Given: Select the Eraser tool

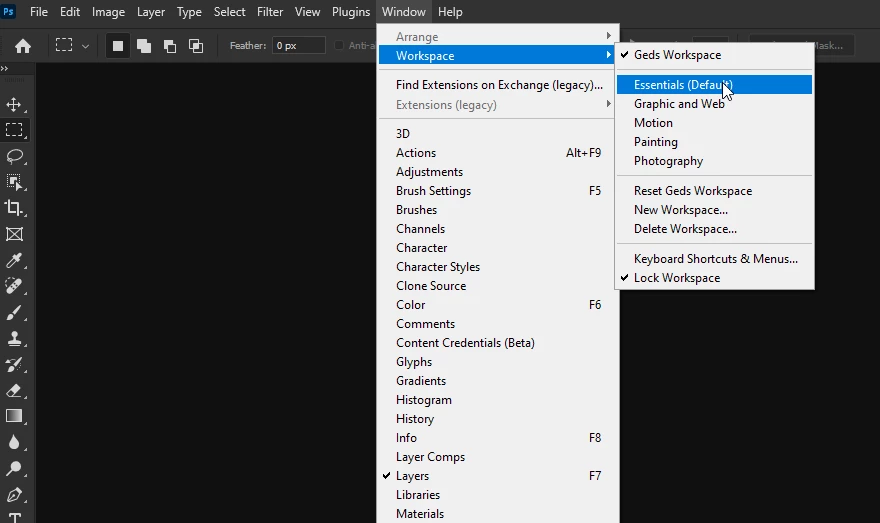Looking at the screenshot, I should point(14,391).
